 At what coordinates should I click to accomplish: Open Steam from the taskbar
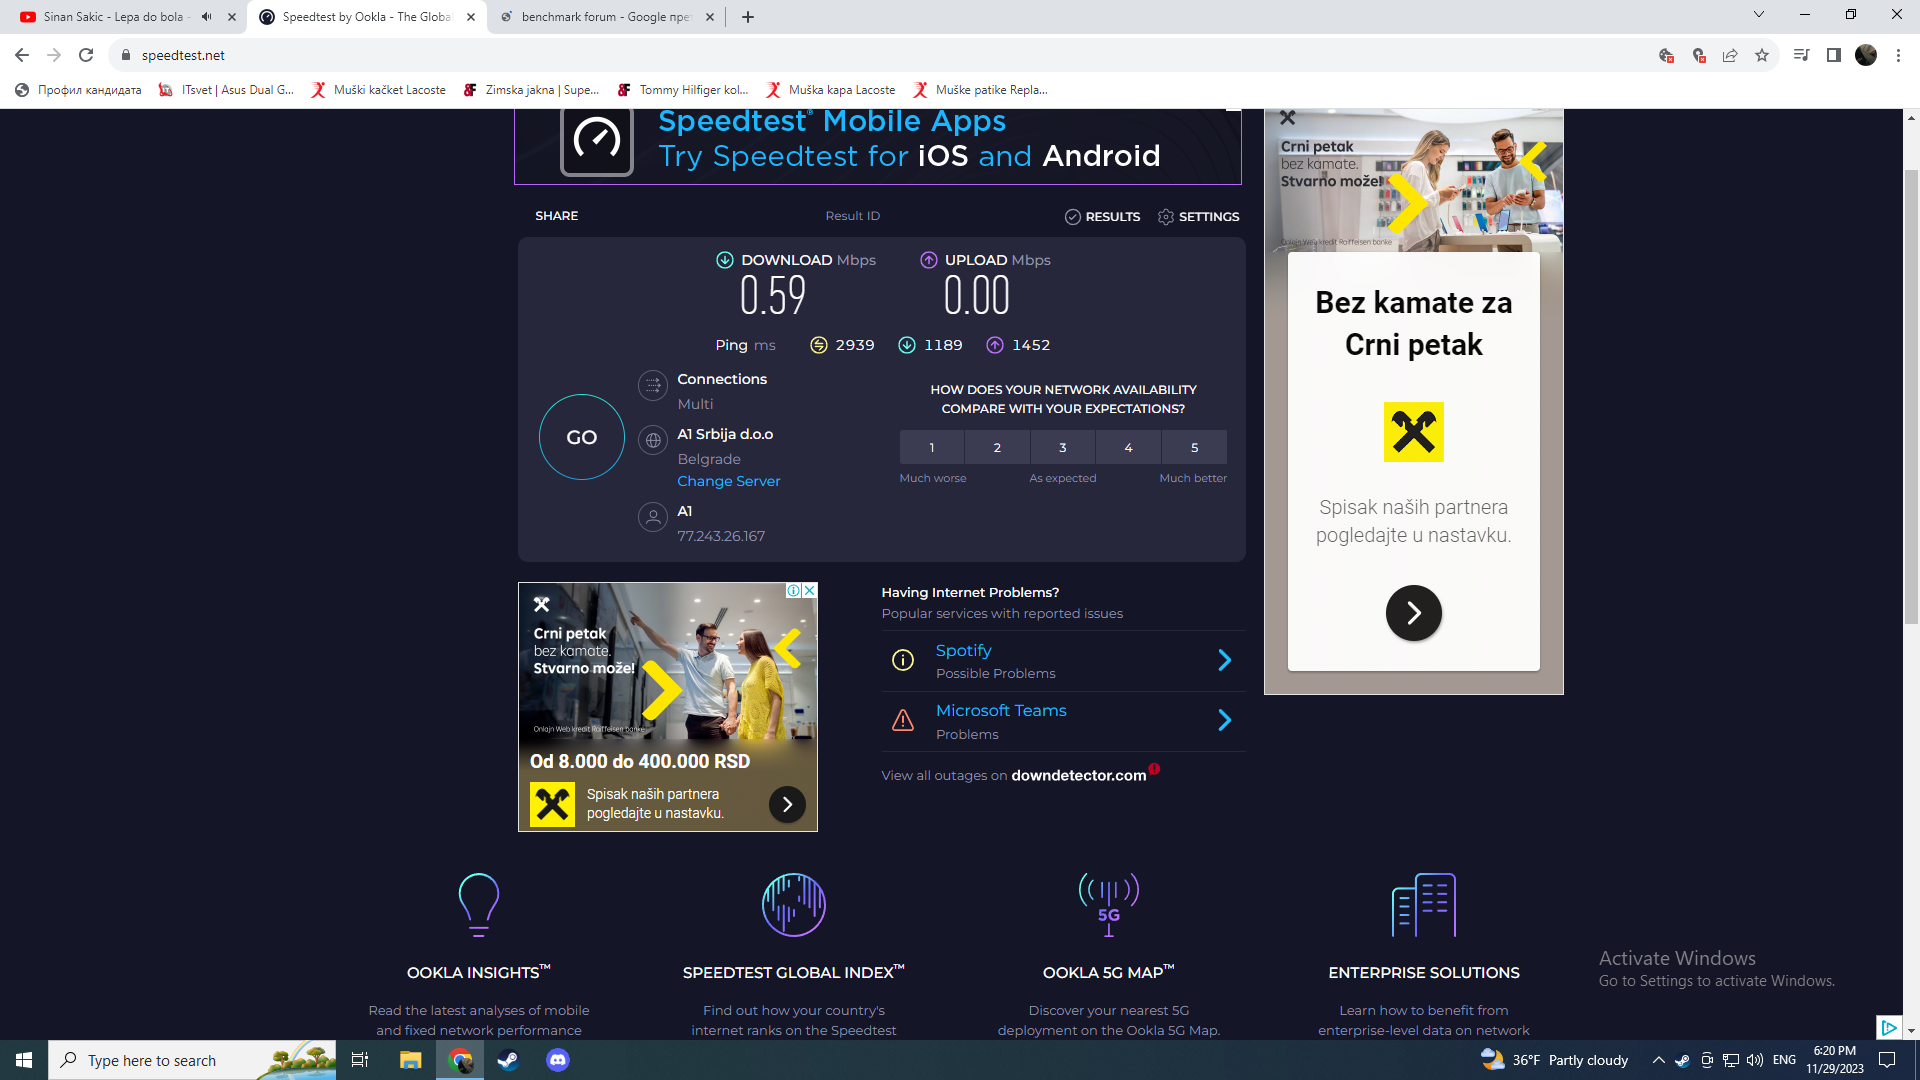pos(509,1060)
